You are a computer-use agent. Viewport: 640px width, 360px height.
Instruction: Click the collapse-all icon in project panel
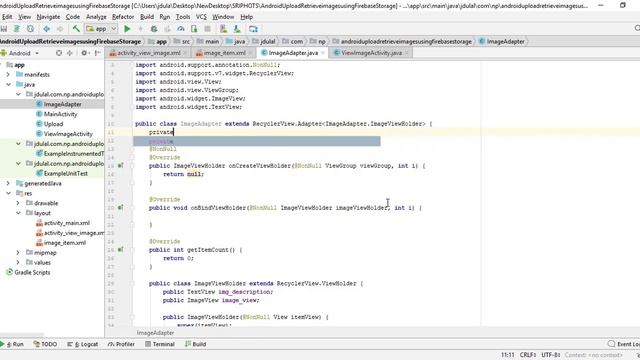pos(70,53)
